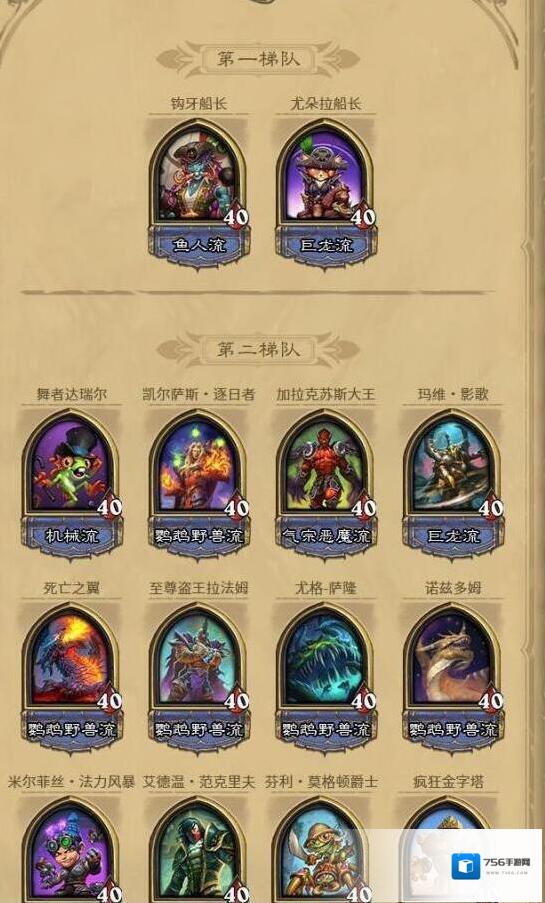This screenshot has height=903, width=545.
Task: Select the 尤朵拉船长 hero portrait
Action: coord(326,176)
